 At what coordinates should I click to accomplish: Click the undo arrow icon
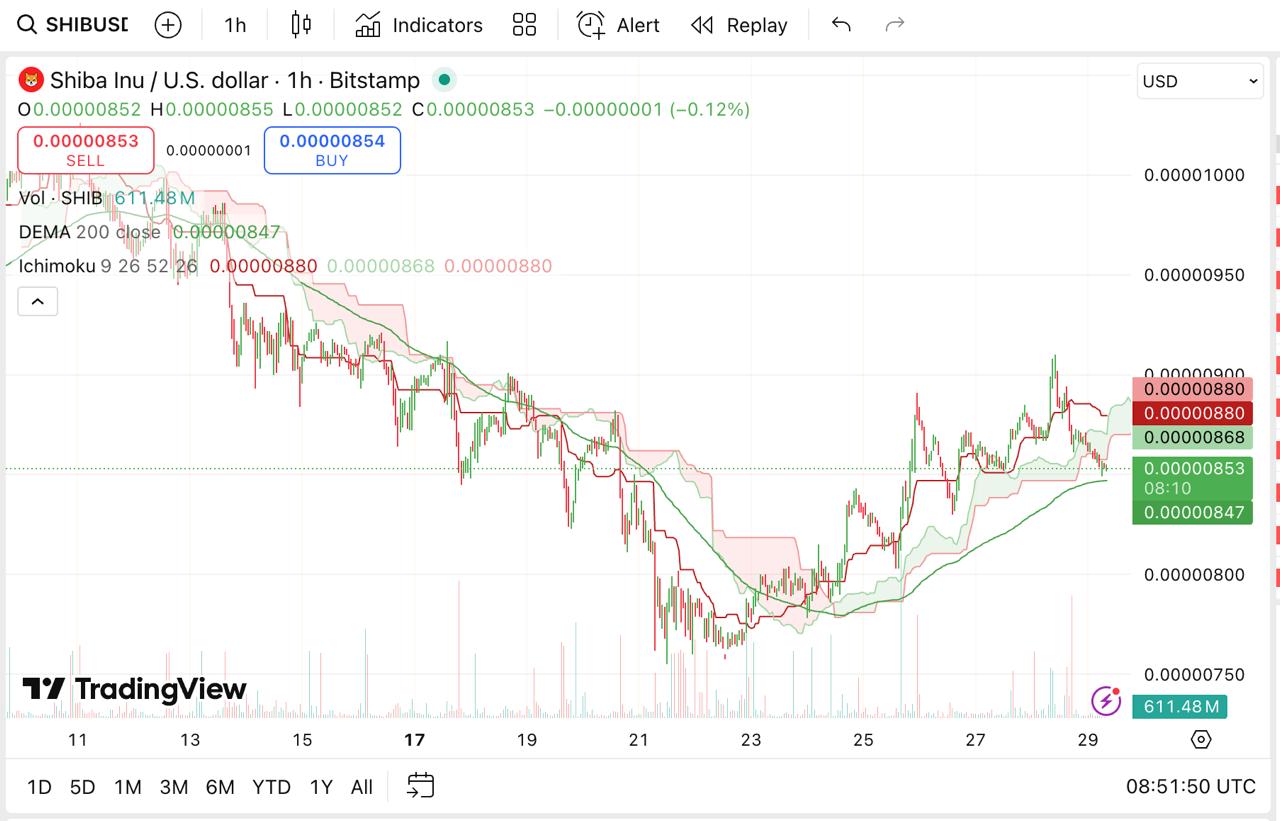[x=840, y=24]
